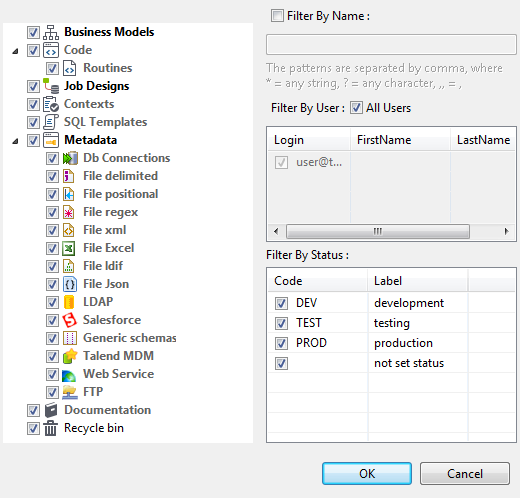Image resolution: width=520 pixels, height=498 pixels.
Task: Click the Generic schemas icon
Action: click(x=70, y=338)
